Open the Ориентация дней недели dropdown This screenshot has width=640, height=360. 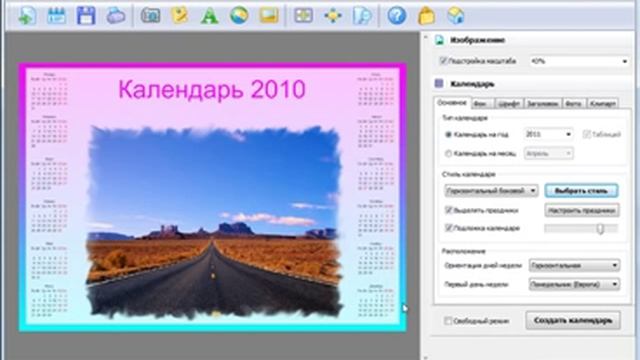574,265
